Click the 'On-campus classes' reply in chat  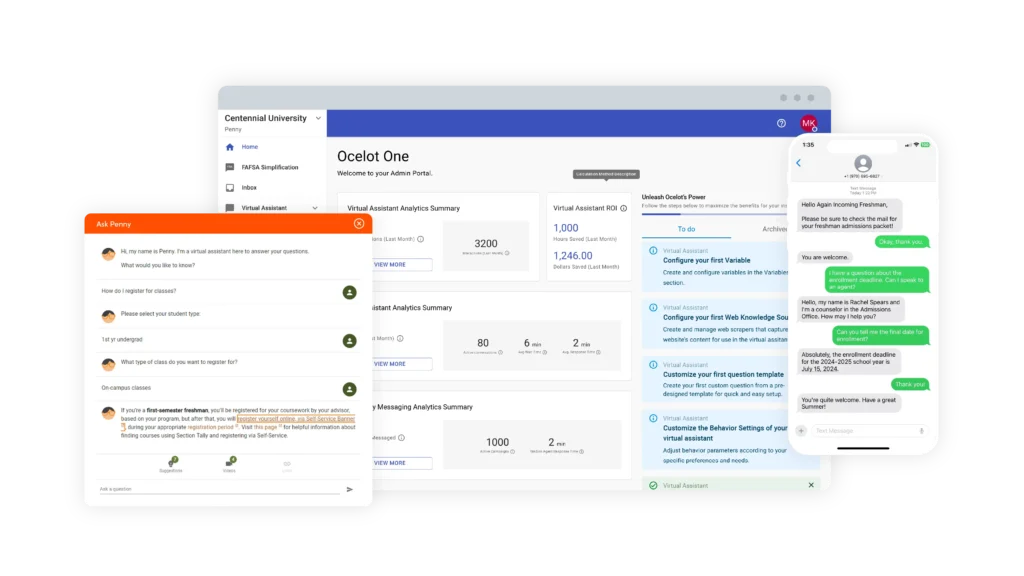pyautogui.click(x=126, y=388)
